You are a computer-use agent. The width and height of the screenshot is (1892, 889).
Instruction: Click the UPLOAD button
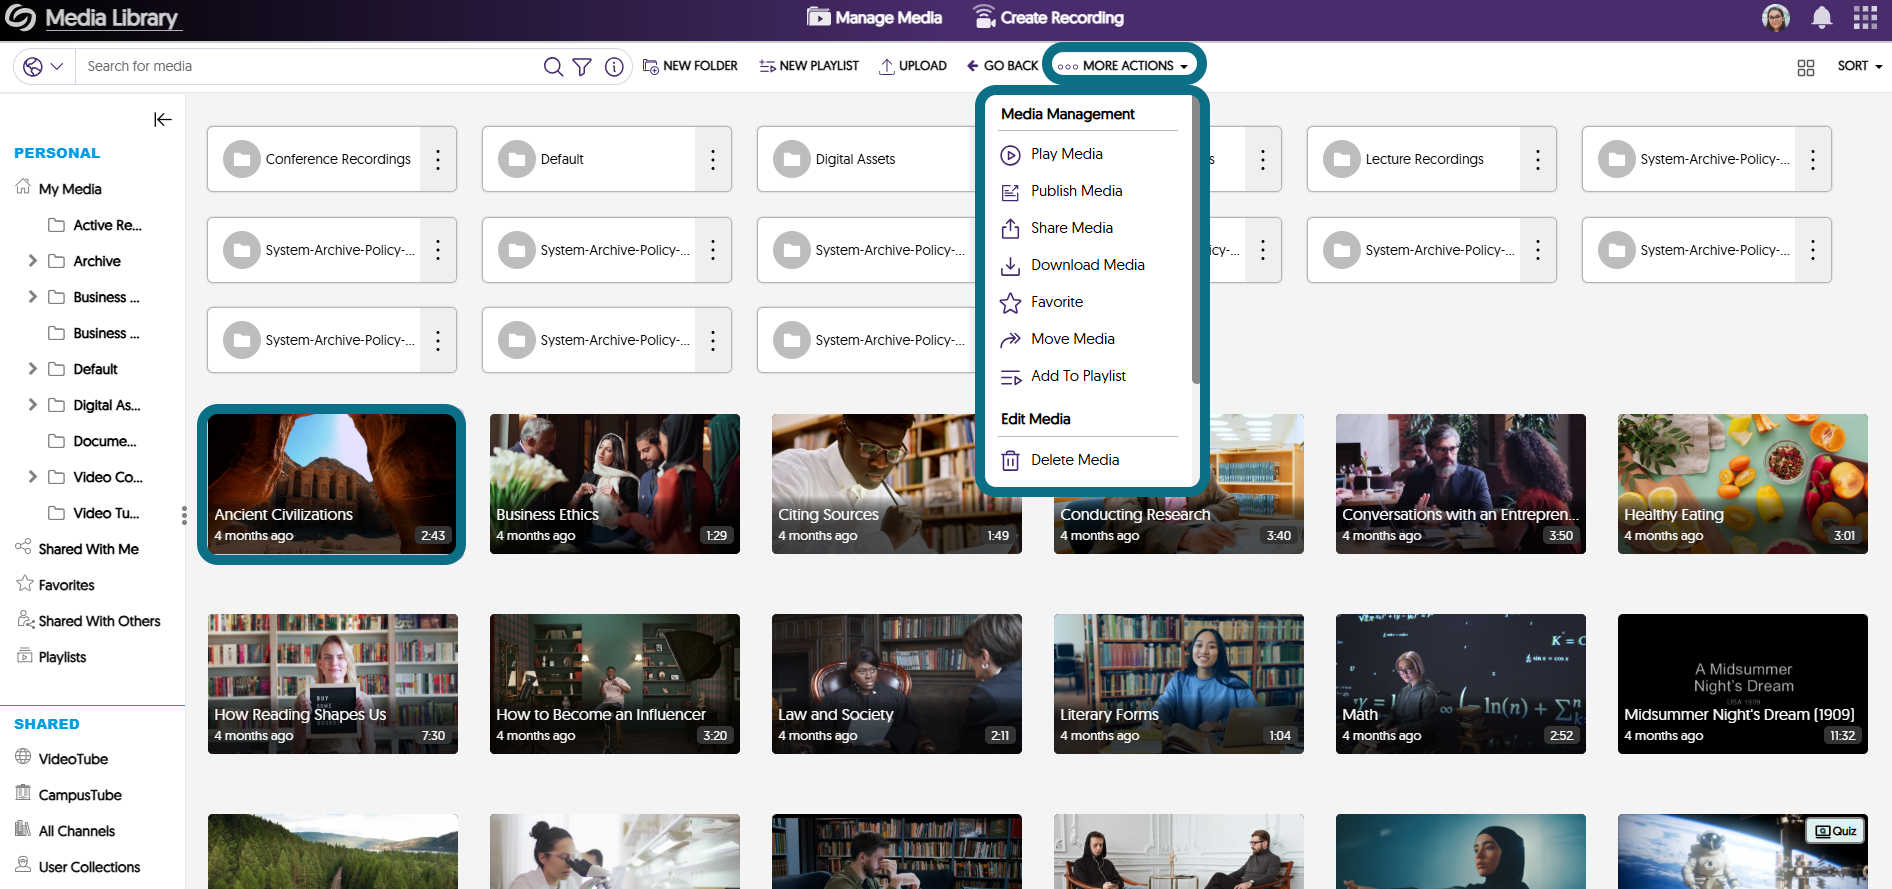912,66
